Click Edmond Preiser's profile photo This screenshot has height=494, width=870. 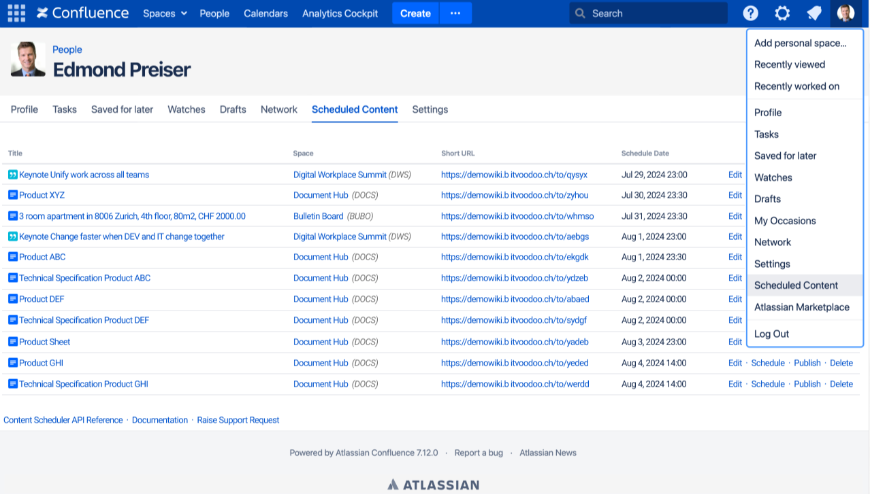click(28, 59)
